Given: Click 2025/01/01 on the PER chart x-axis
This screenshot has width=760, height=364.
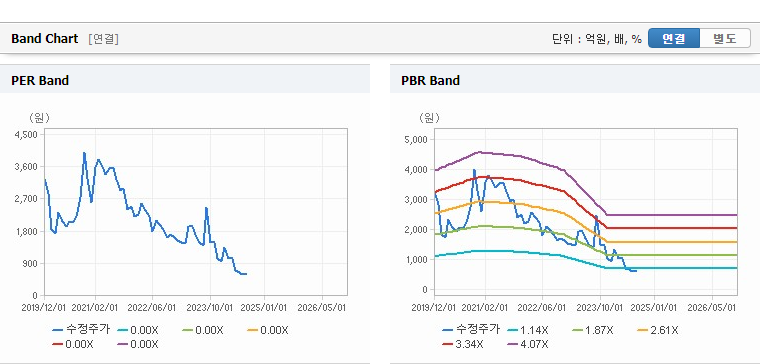Looking at the screenshot, I should pyautogui.click(x=265, y=308).
